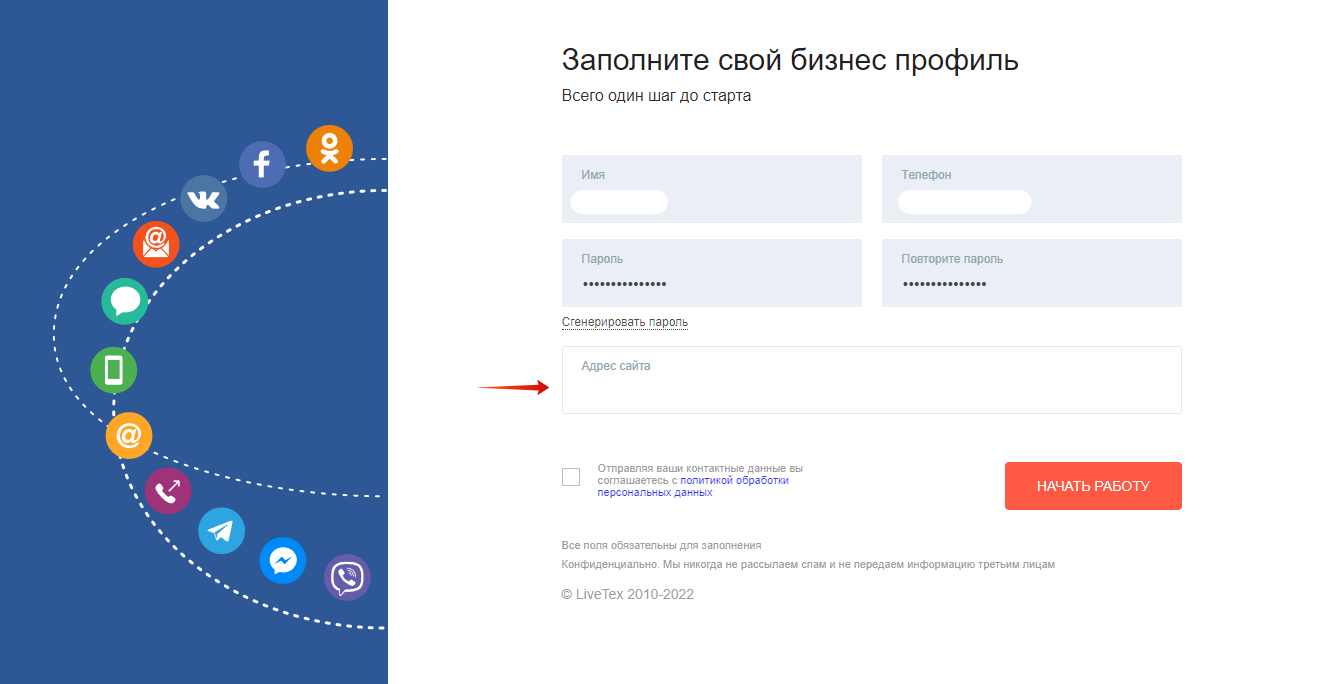Image resolution: width=1322 pixels, height=684 pixels.
Task: Click the Пароль password field
Action: coord(712,273)
